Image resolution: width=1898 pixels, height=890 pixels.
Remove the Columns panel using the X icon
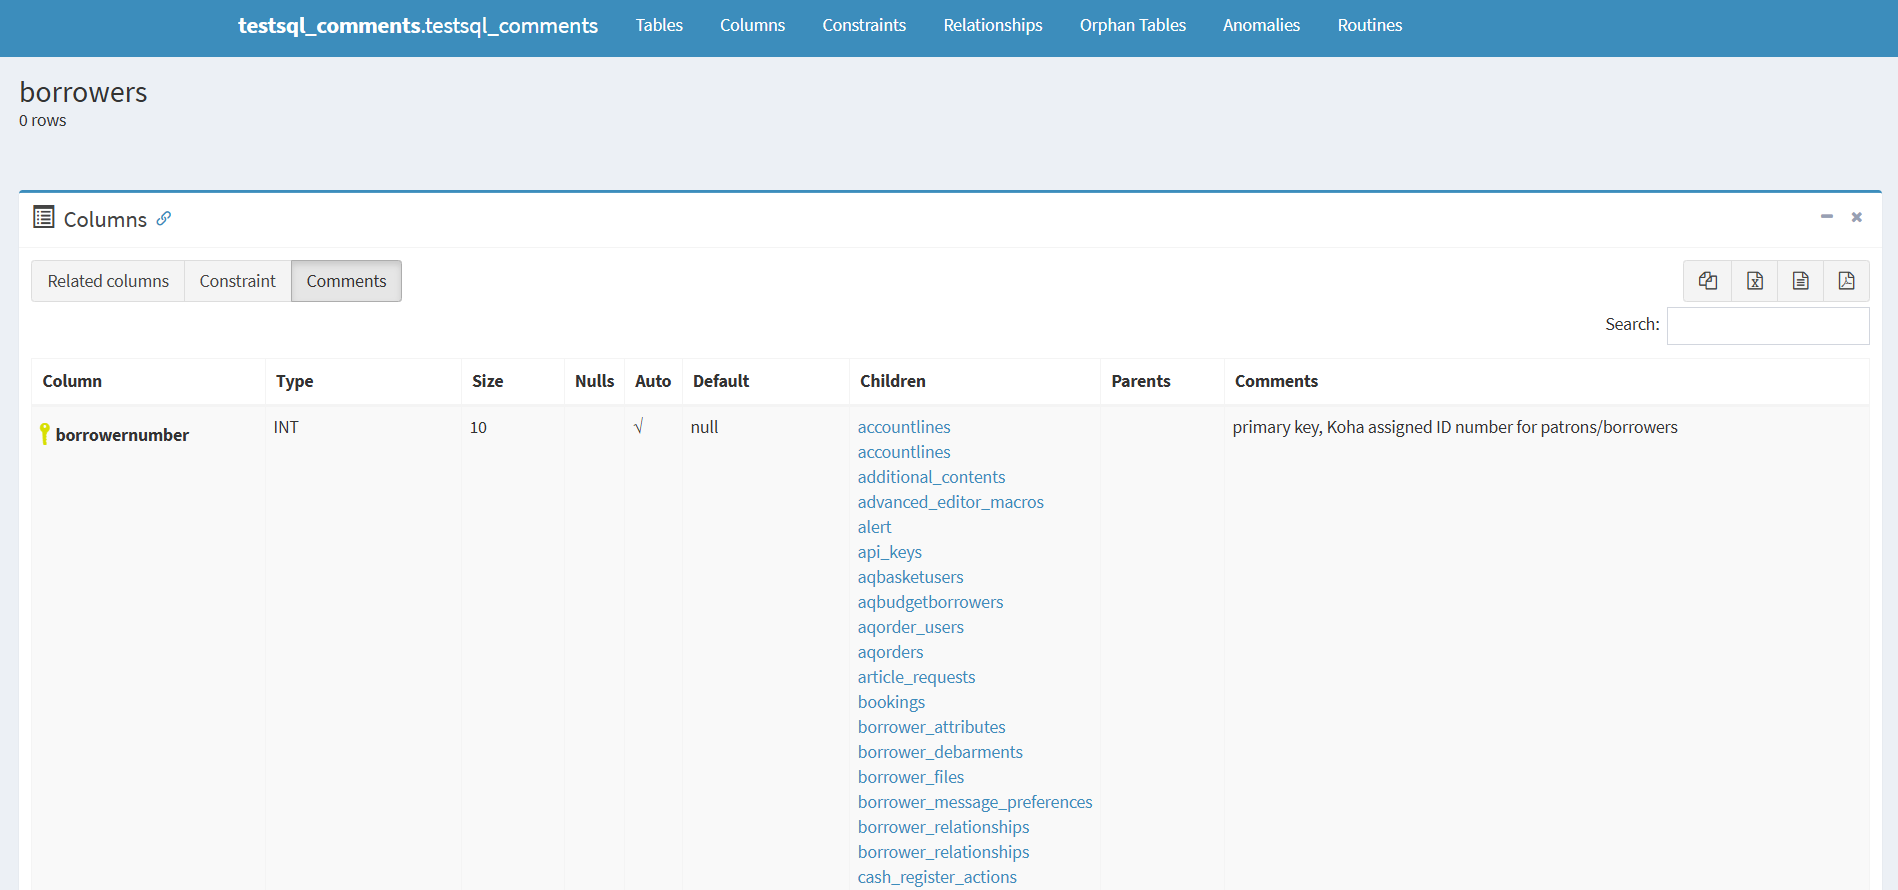coord(1856,217)
